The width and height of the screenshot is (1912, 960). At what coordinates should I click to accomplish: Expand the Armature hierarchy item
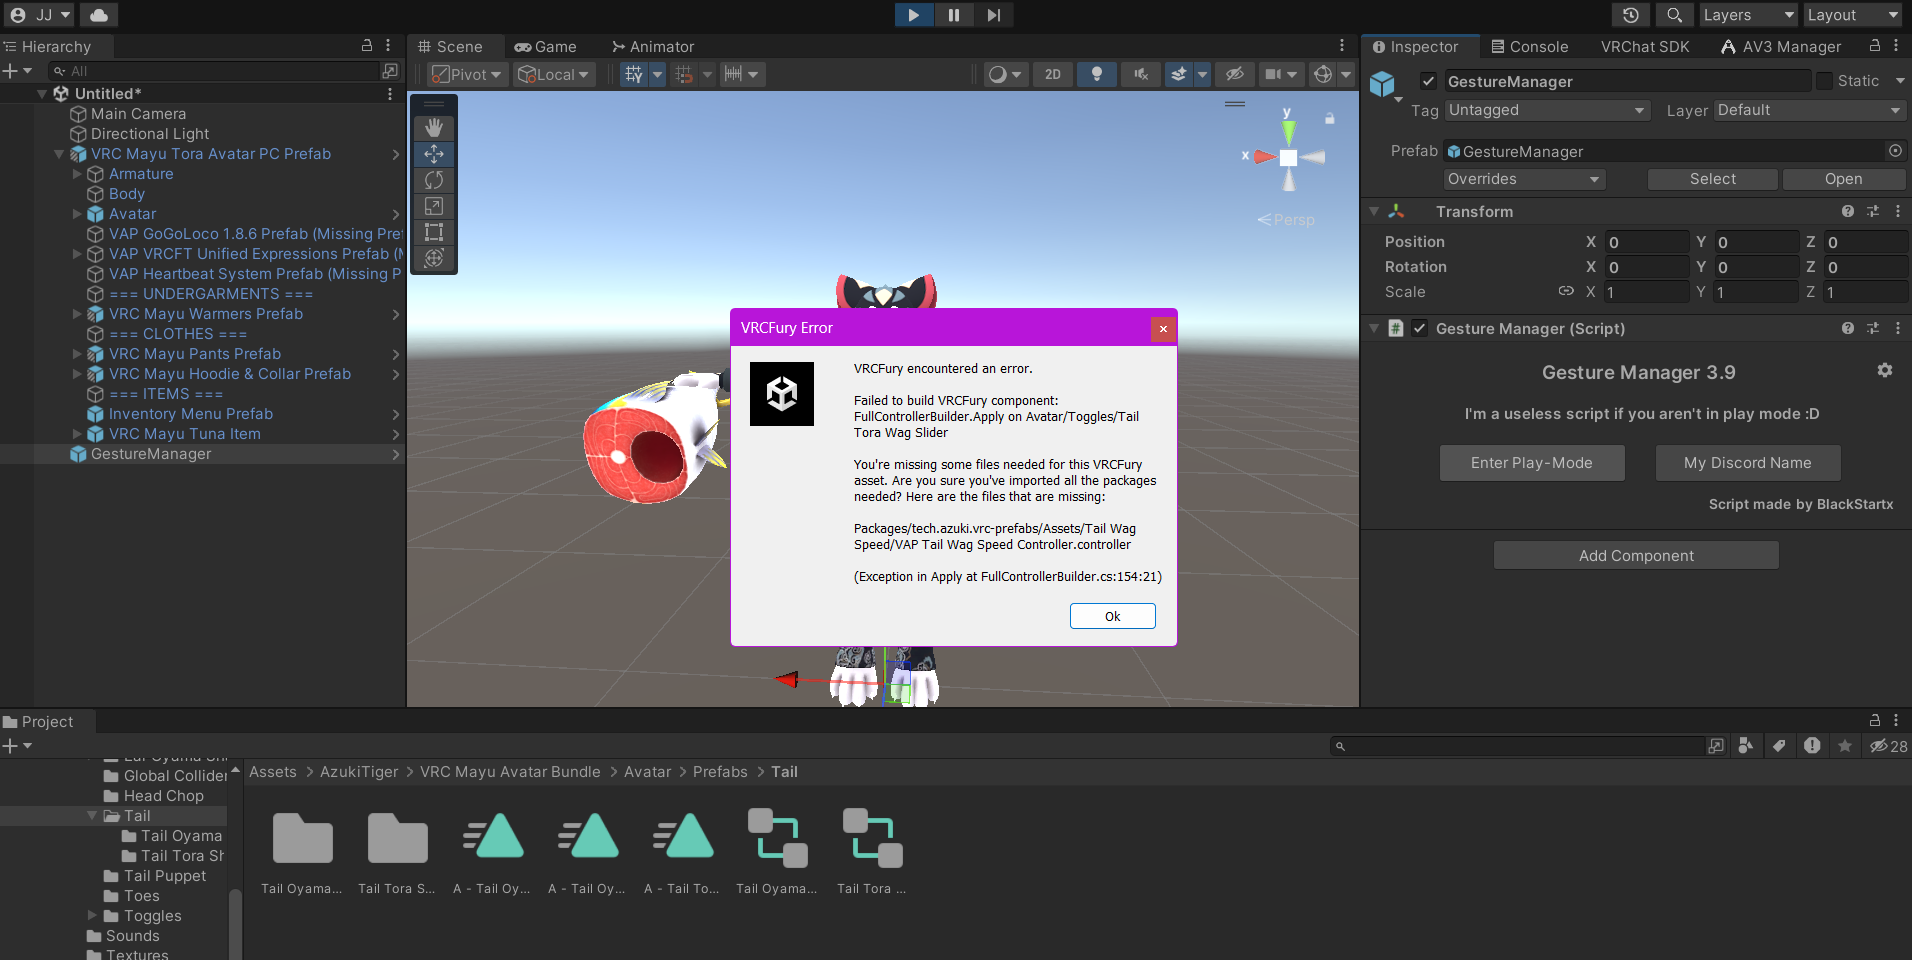click(x=77, y=174)
